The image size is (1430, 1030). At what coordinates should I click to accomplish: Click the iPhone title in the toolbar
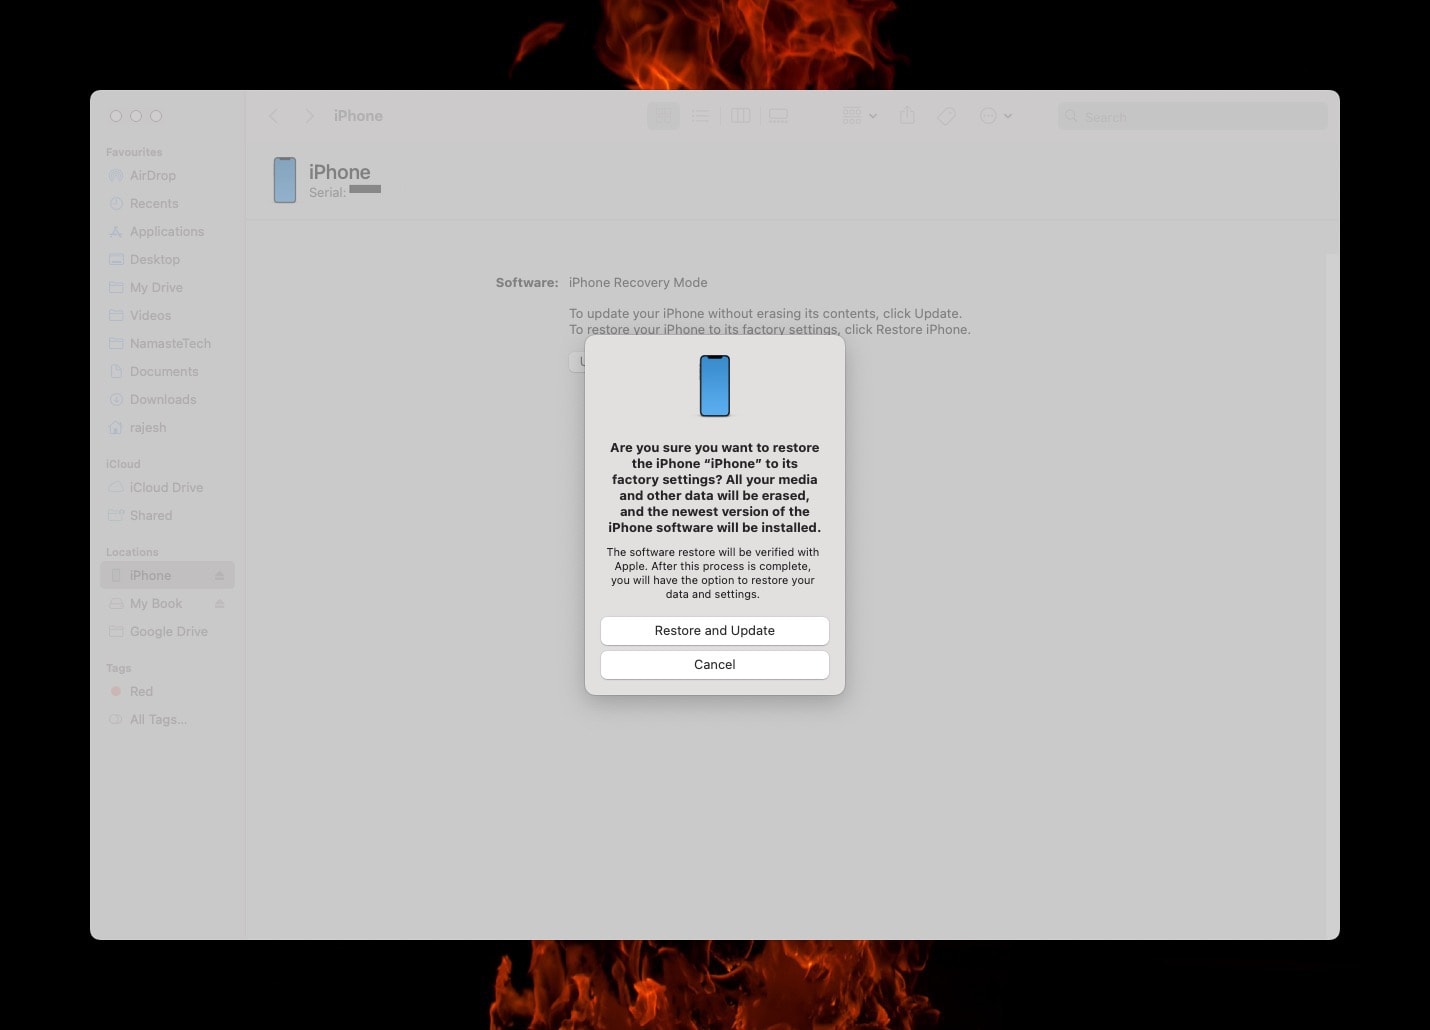[x=358, y=116]
